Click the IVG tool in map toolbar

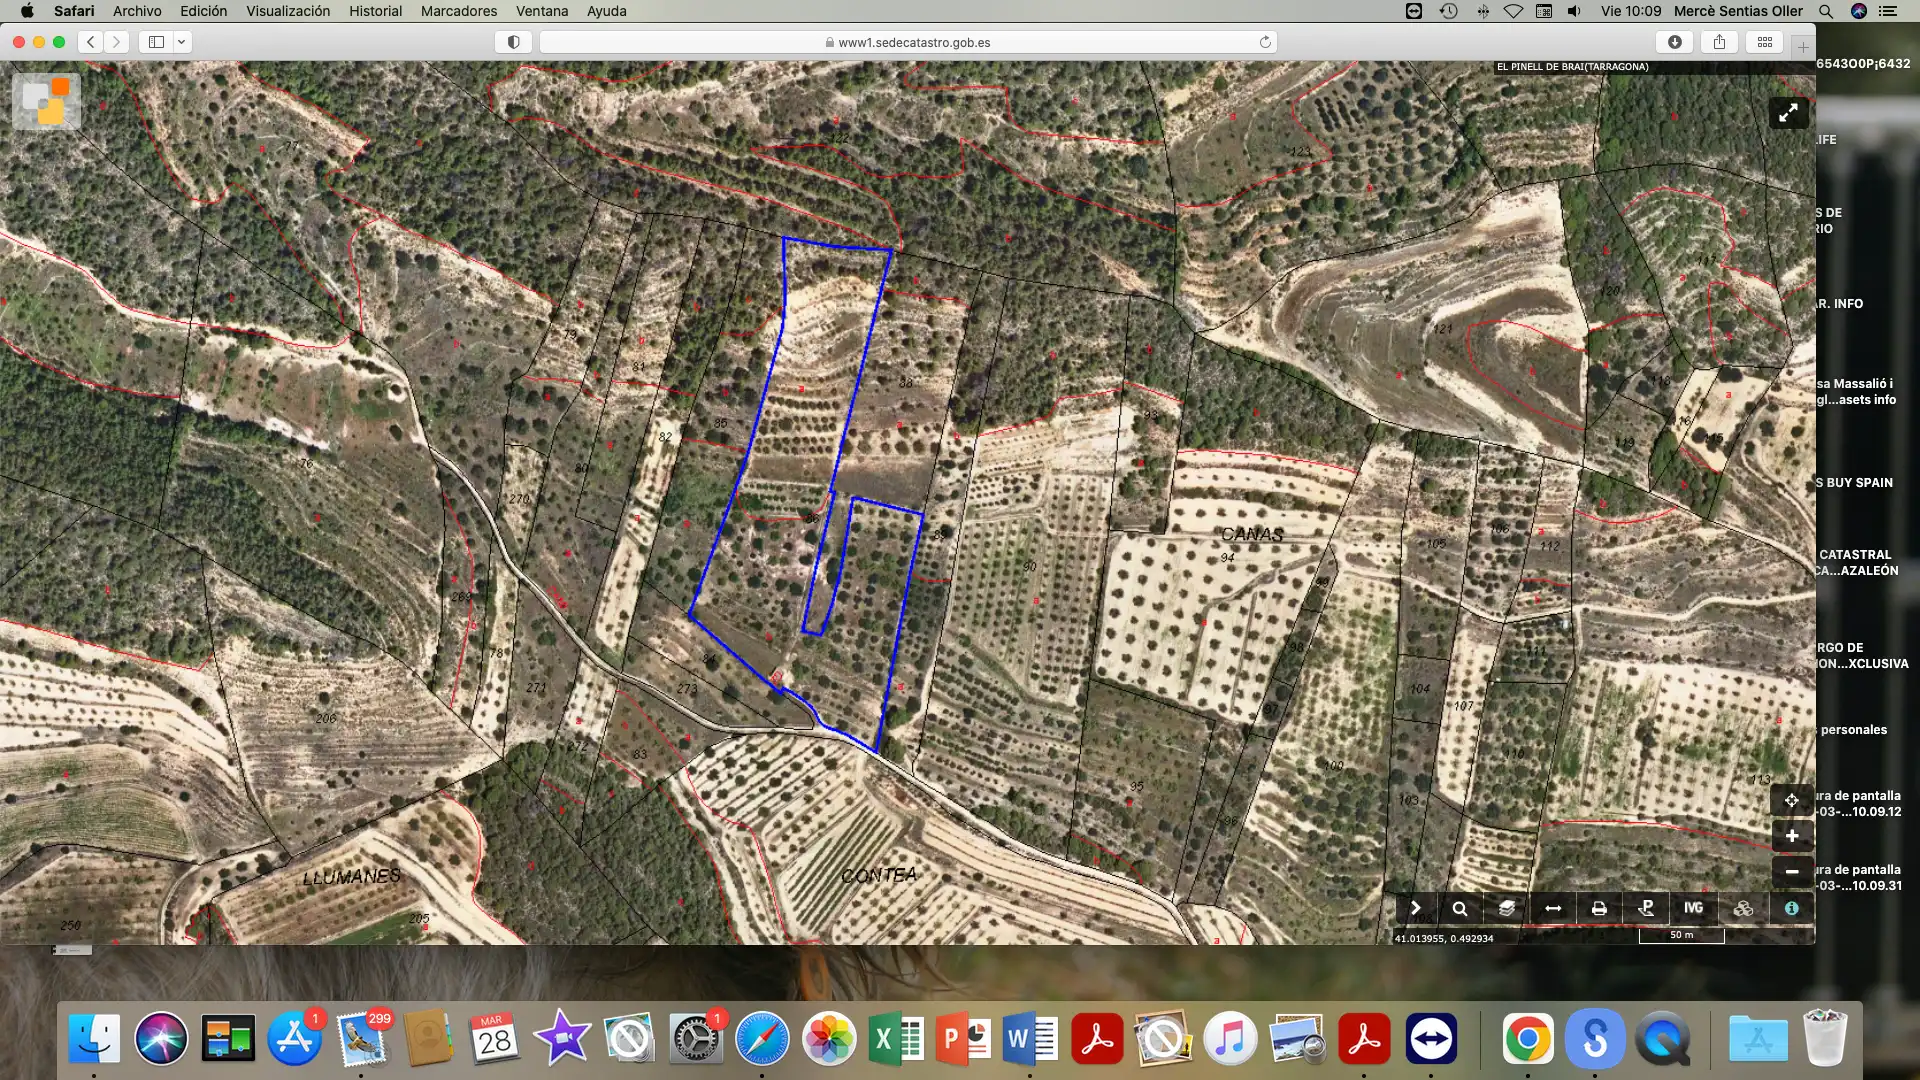[x=1693, y=908]
